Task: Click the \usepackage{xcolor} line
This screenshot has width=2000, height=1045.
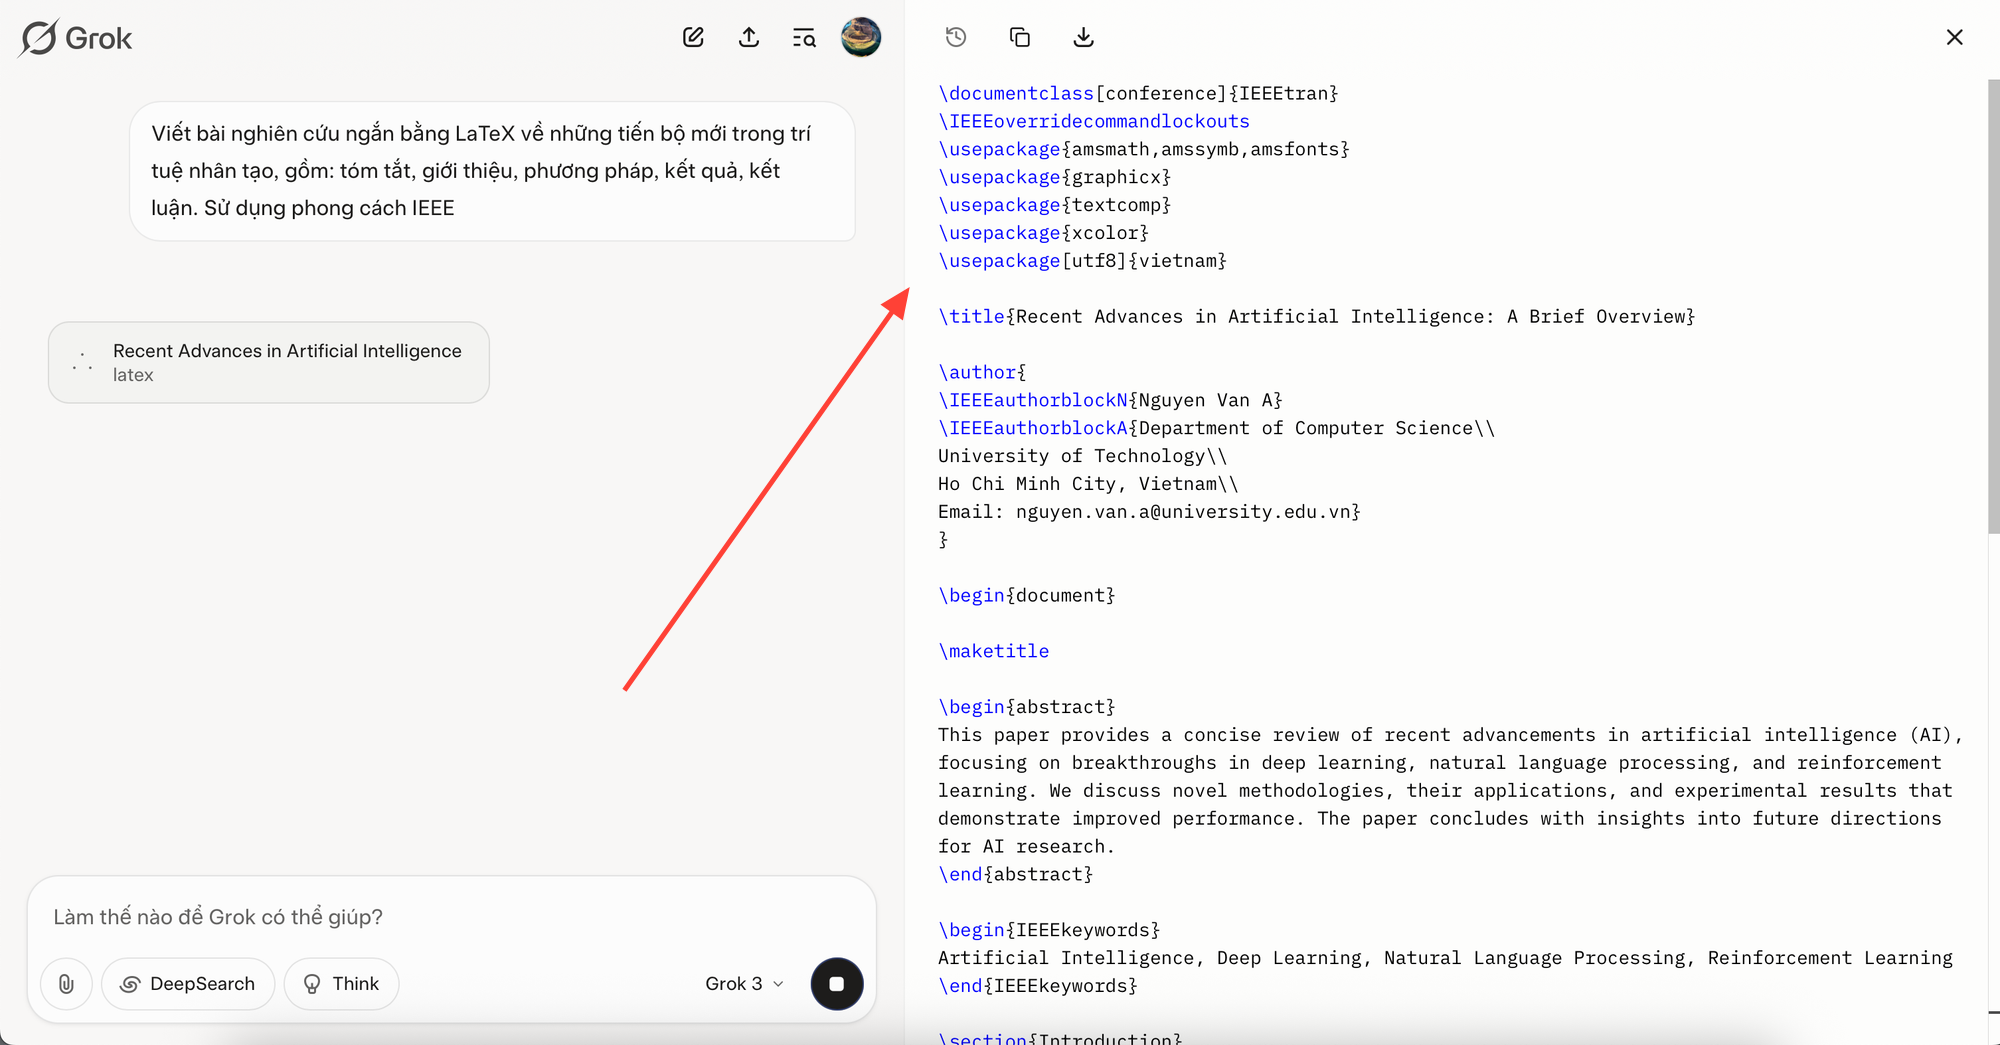Action: point(1043,233)
